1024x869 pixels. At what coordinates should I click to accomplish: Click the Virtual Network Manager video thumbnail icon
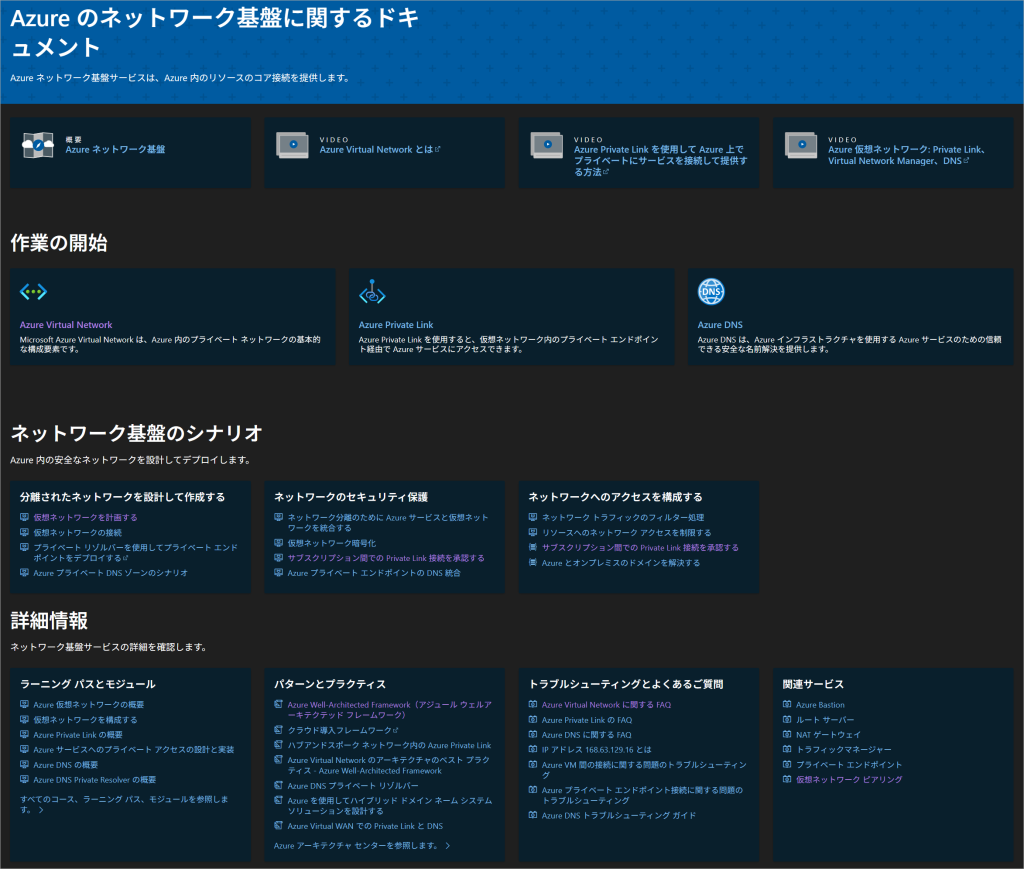pos(800,145)
